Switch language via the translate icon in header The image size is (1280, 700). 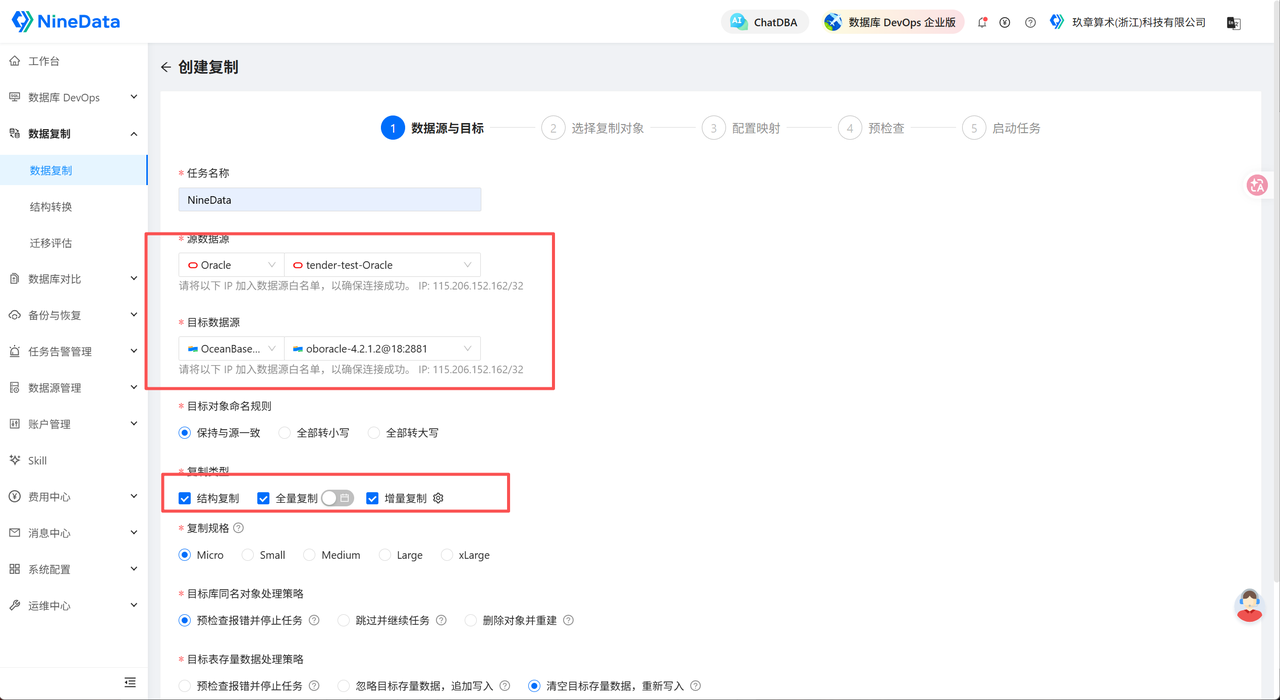pyautogui.click(x=1234, y=23)
